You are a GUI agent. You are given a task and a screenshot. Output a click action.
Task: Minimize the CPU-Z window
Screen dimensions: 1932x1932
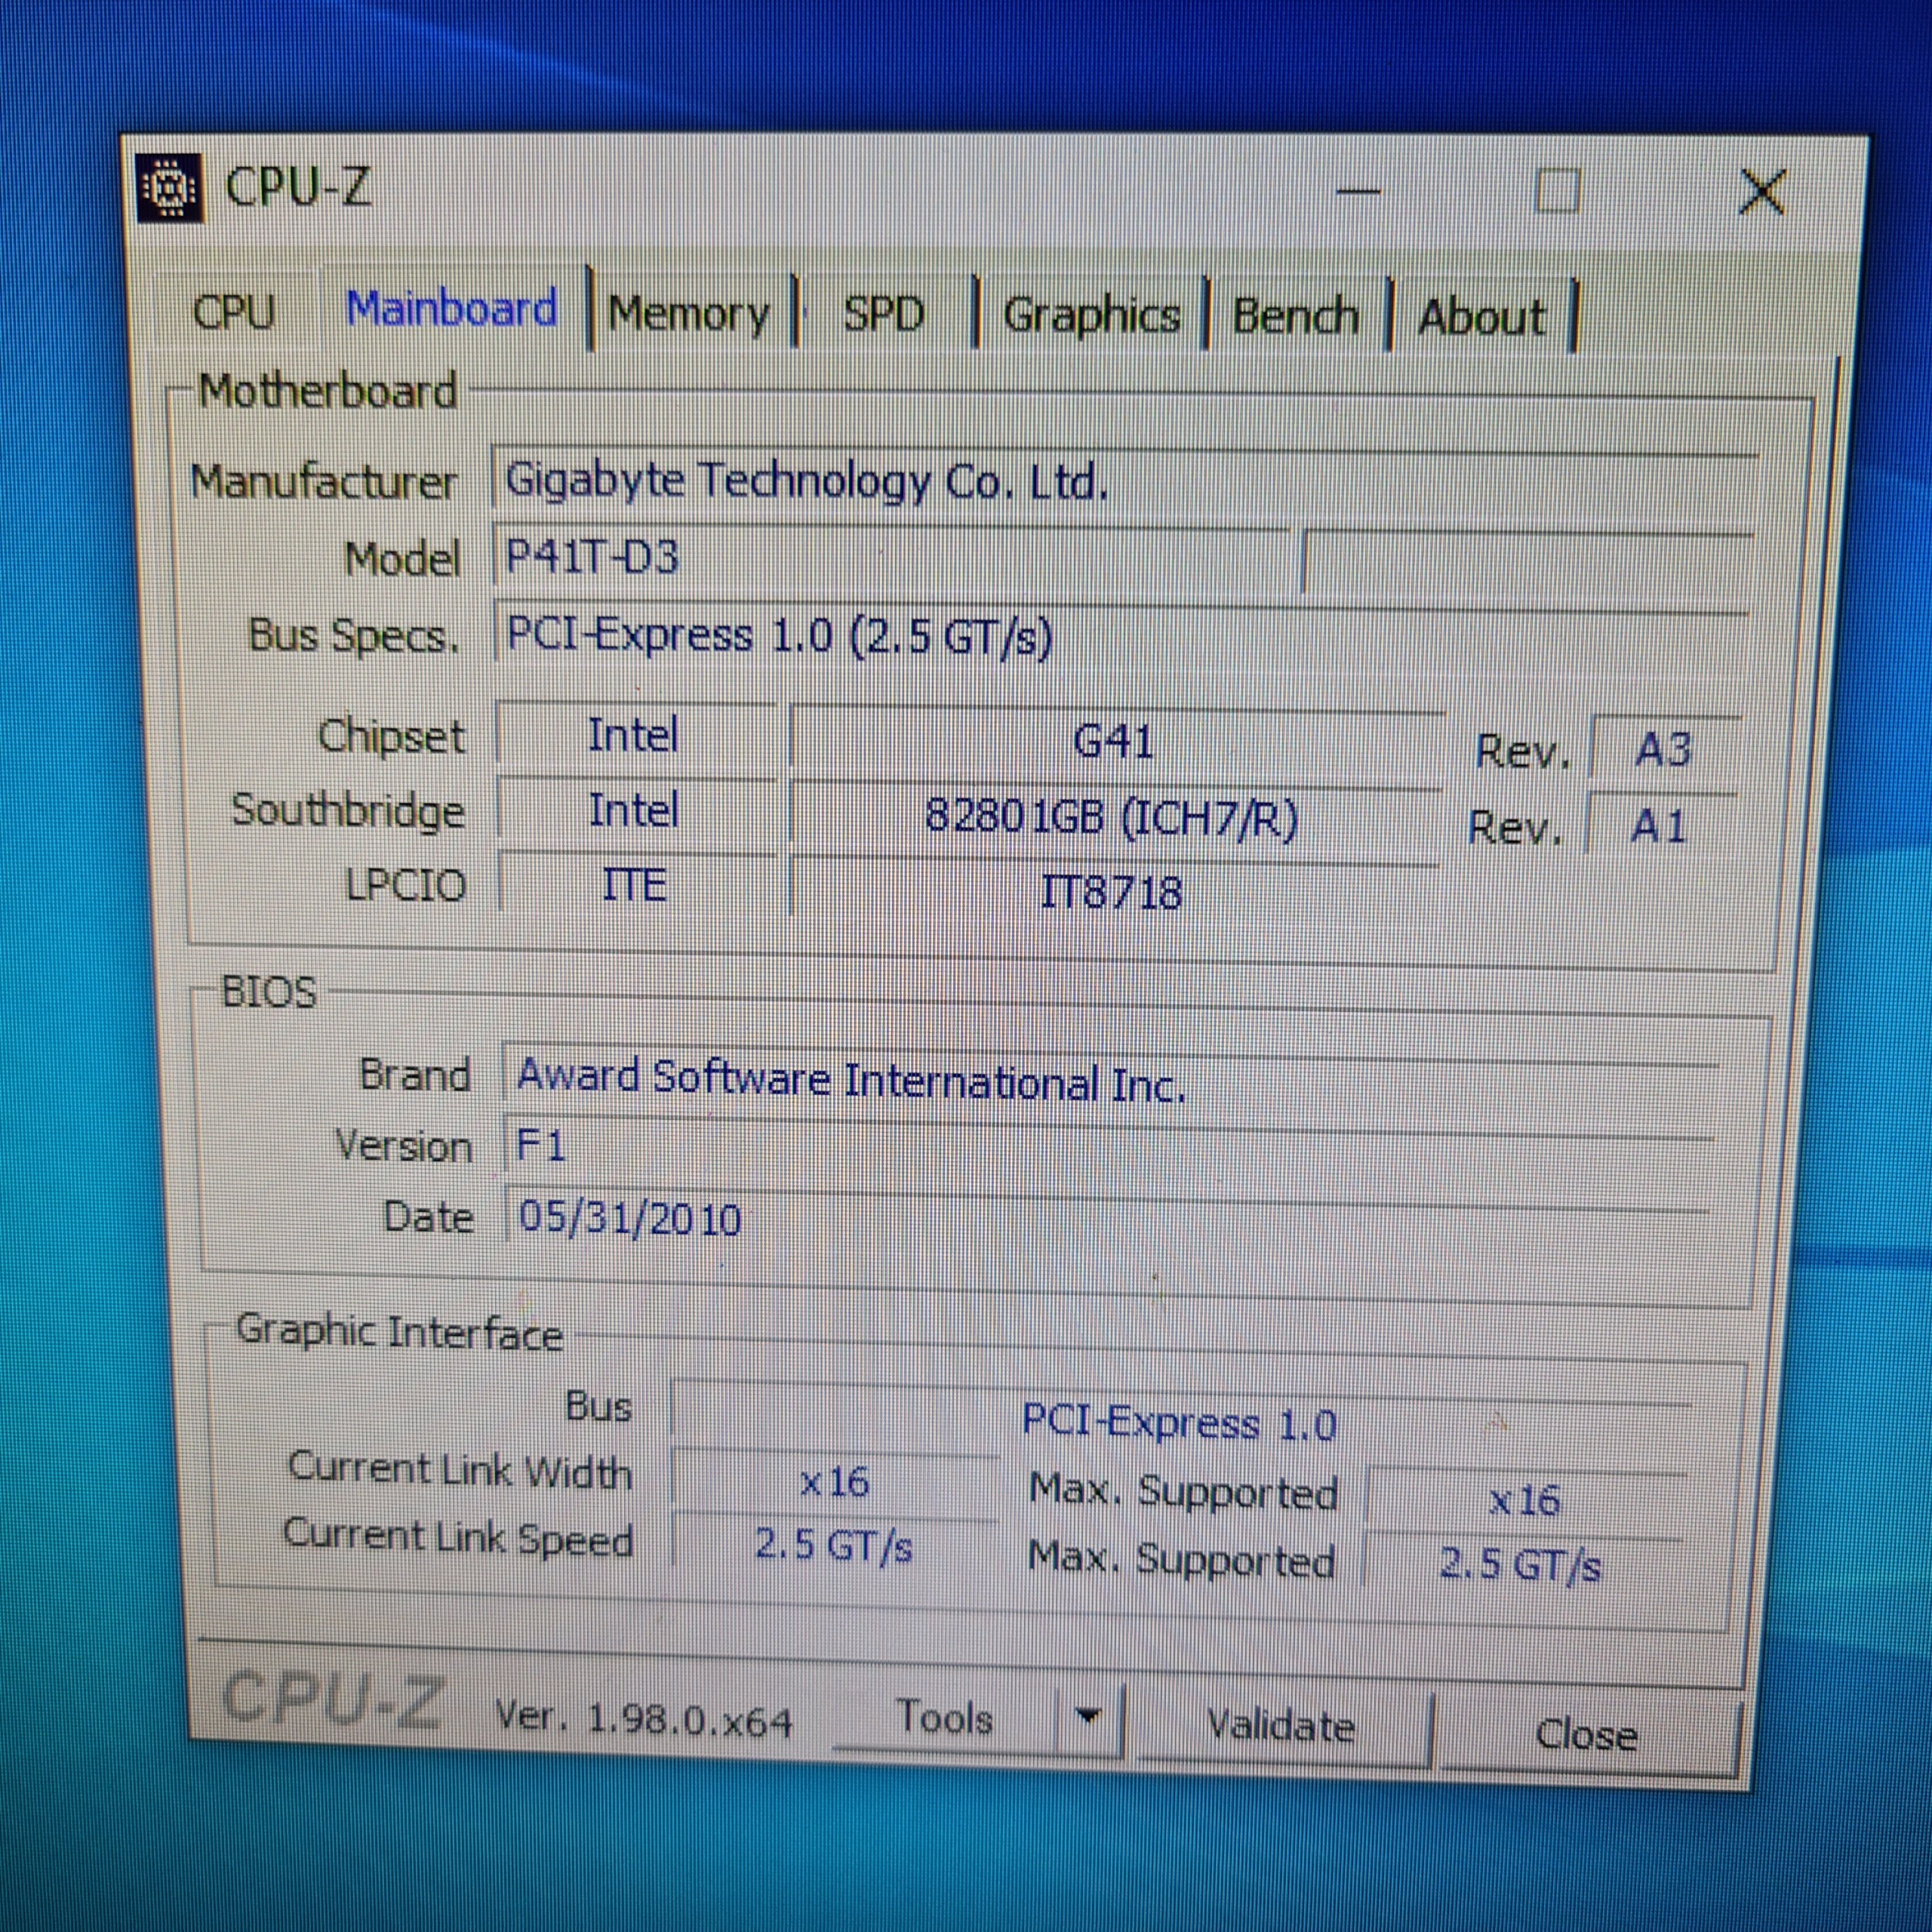(x=1358, y=191)
